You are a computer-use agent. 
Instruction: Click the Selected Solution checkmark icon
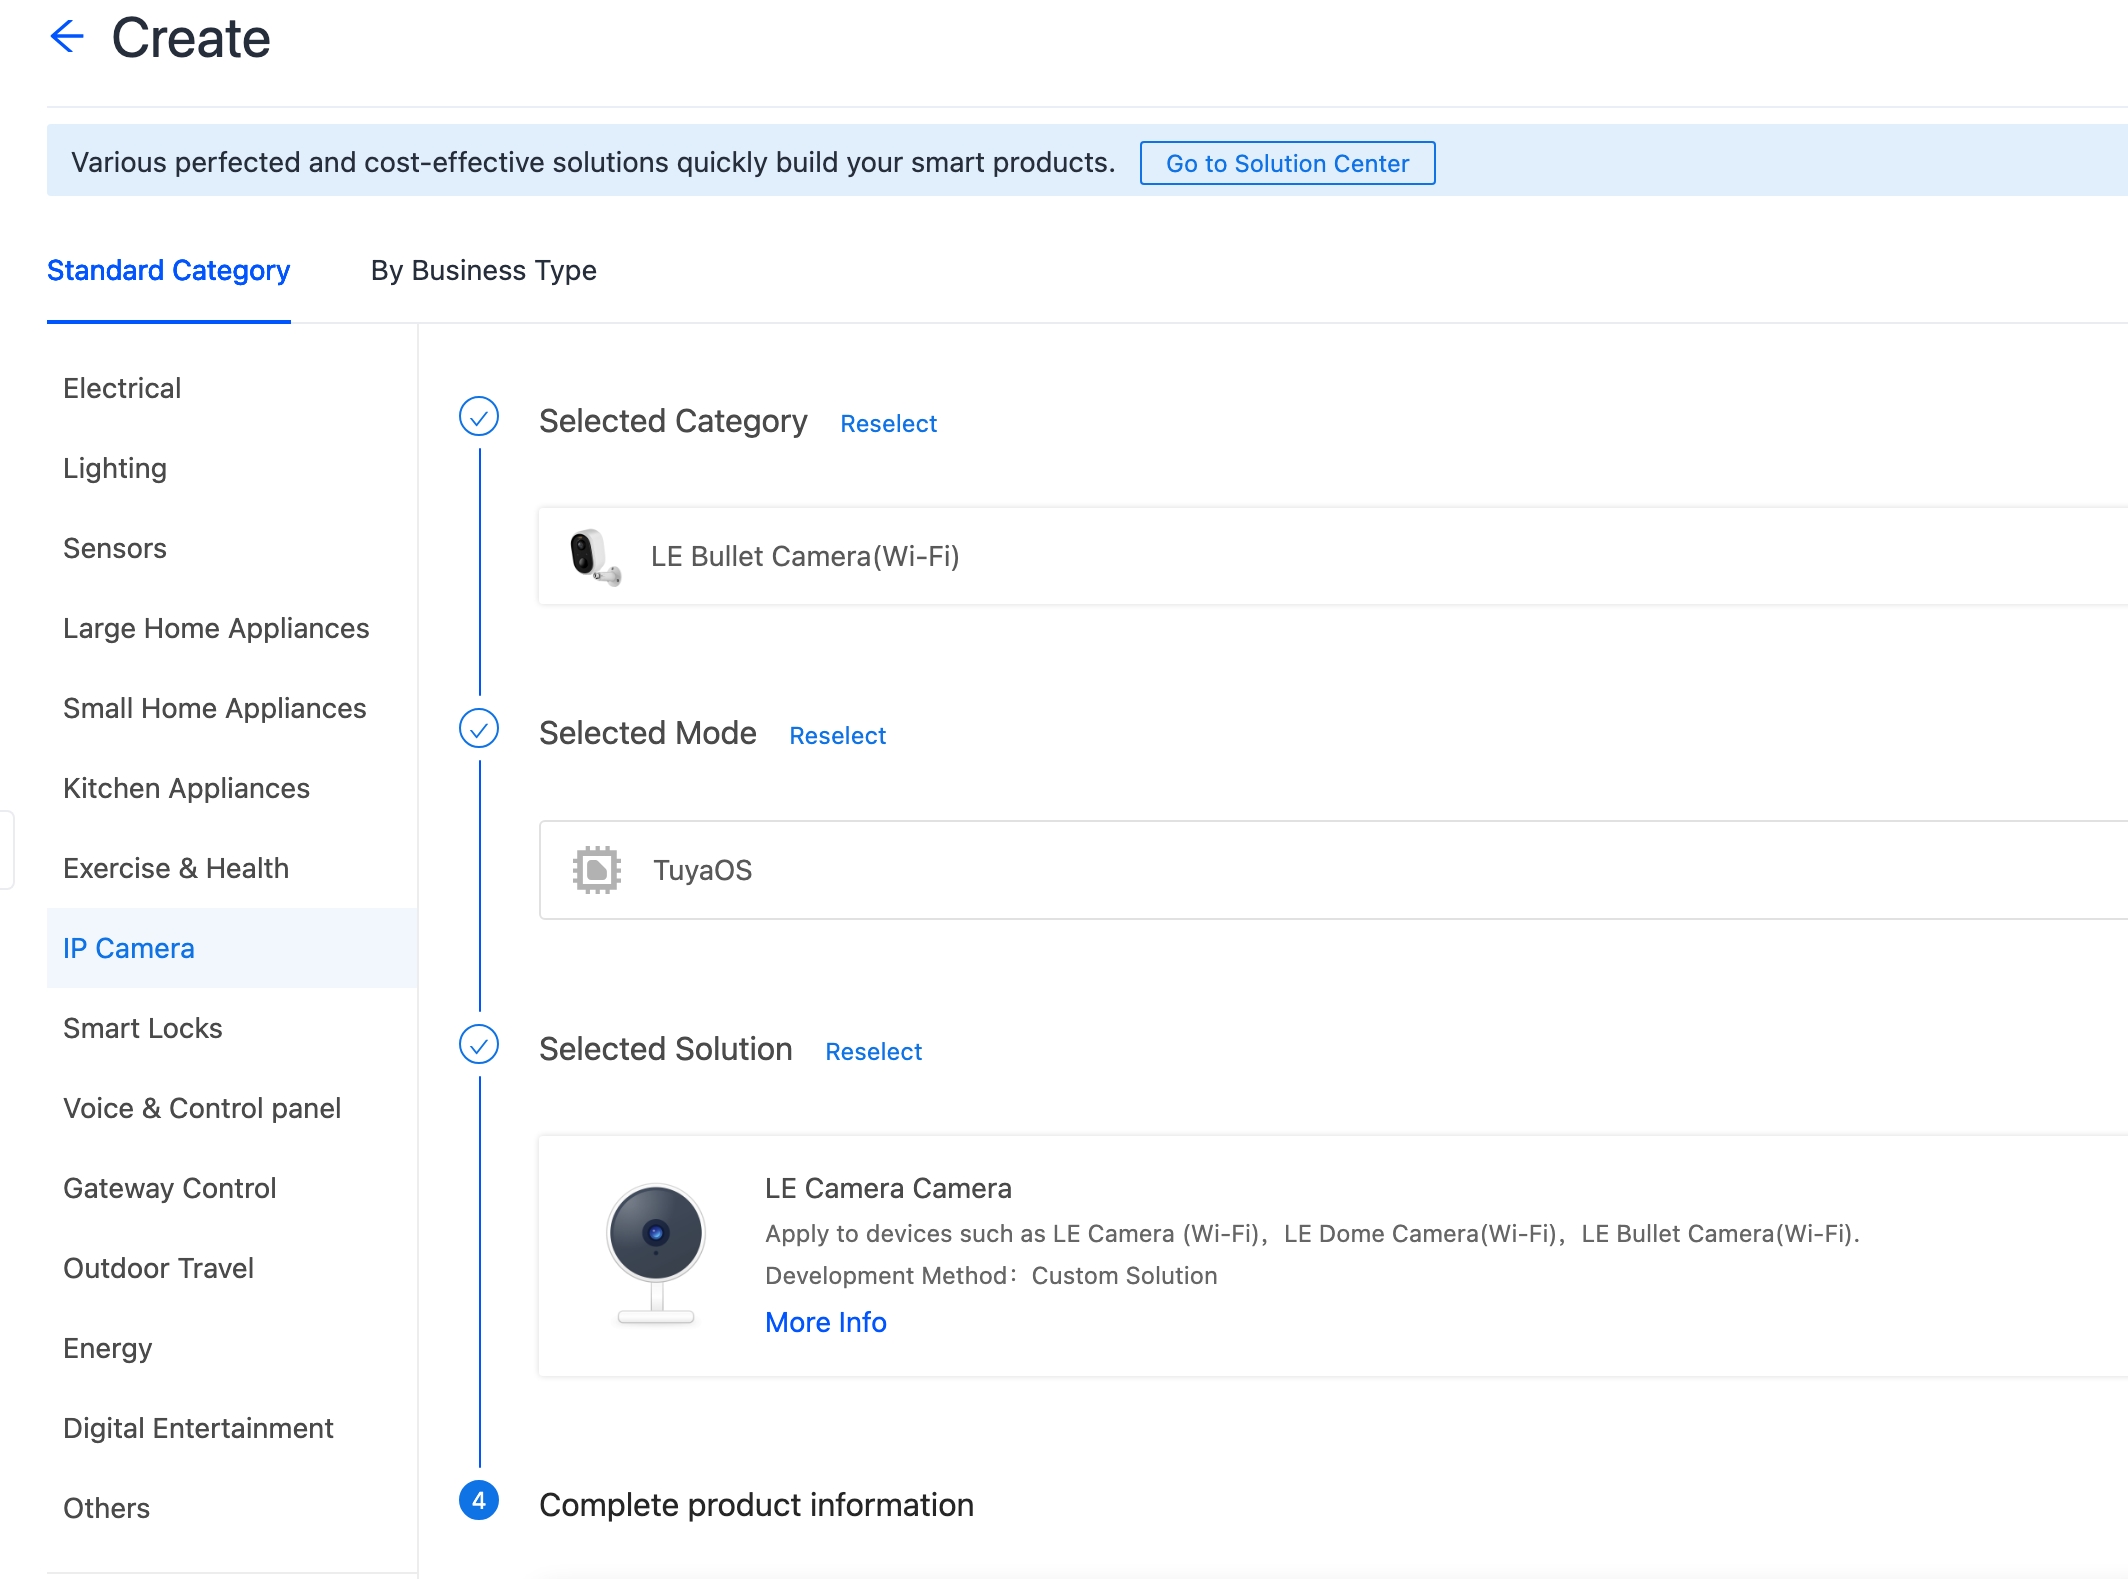(478, 1047)
